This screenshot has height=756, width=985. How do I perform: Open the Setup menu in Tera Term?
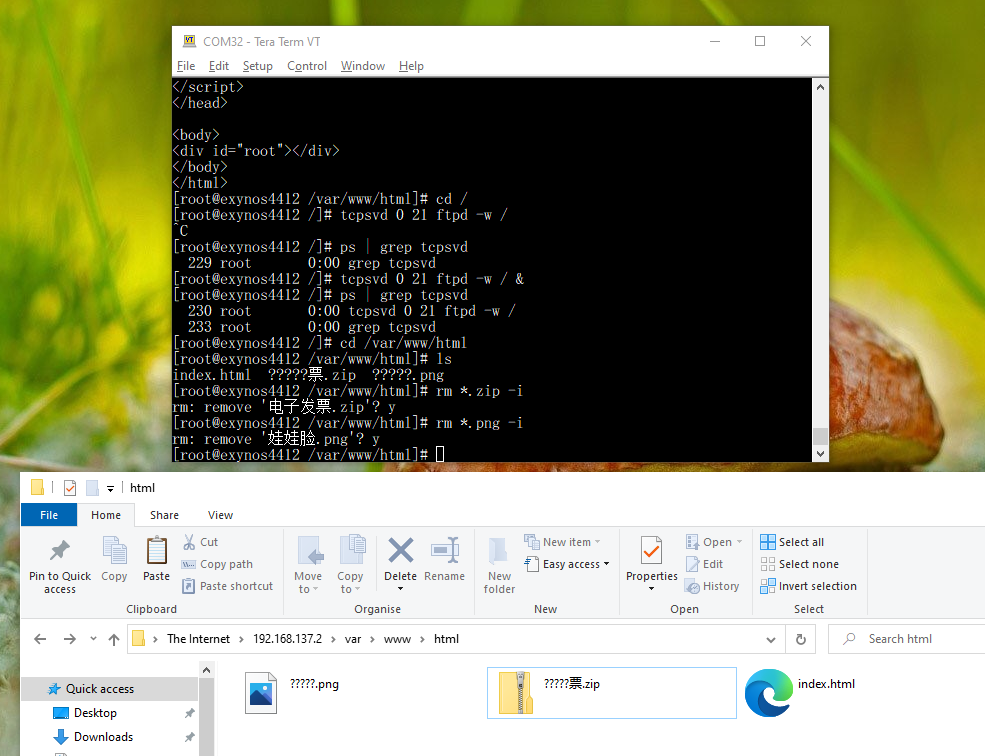257,65
